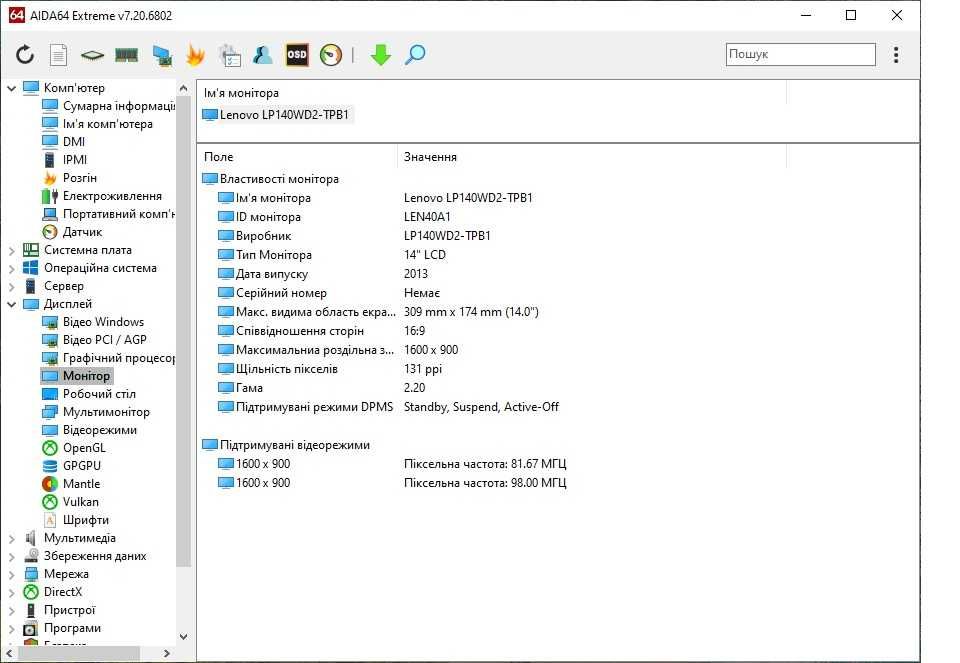Click the Пошук search field
The height and width of the screenshot is (663, 960).
(x=800, y=54)
